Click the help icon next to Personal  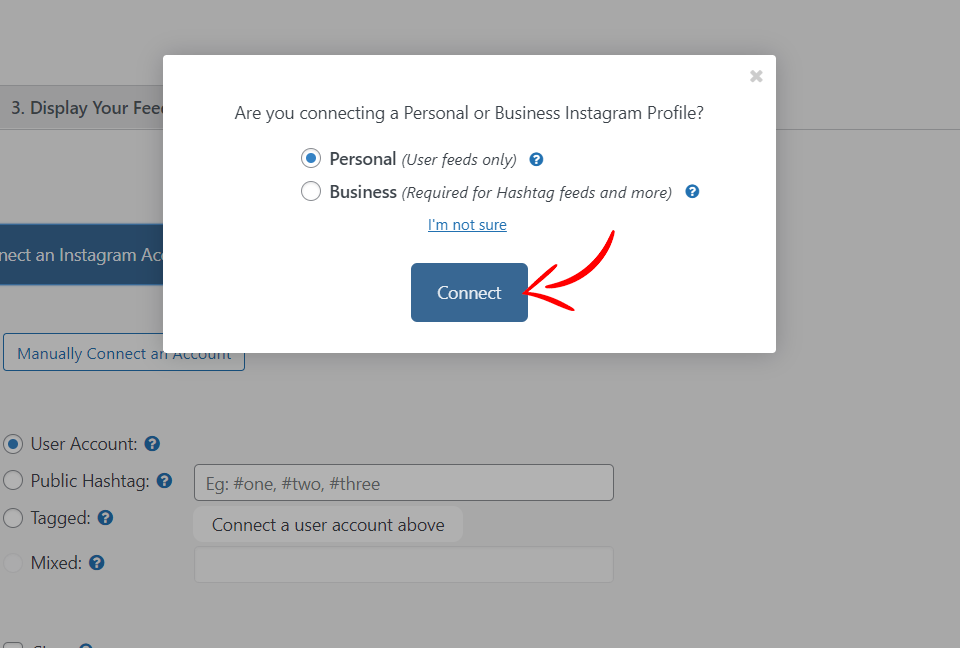coord(536,160)
